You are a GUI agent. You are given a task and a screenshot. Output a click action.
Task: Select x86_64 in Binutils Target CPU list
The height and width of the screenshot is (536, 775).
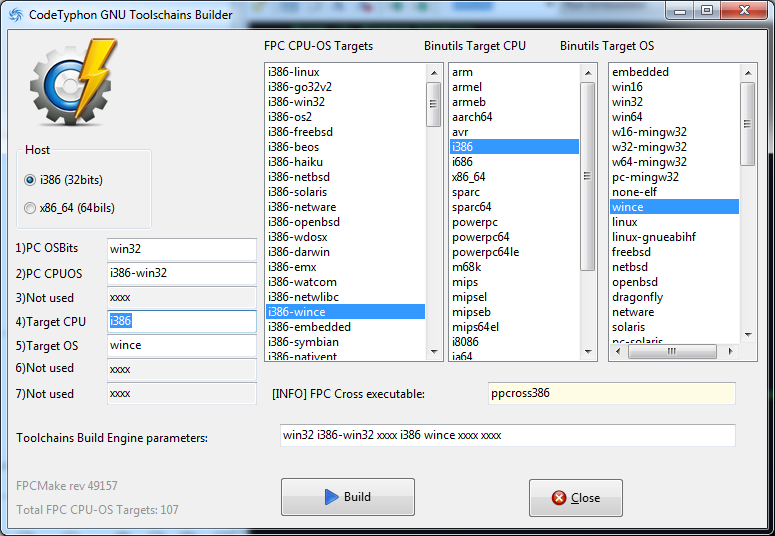[515, 177]
